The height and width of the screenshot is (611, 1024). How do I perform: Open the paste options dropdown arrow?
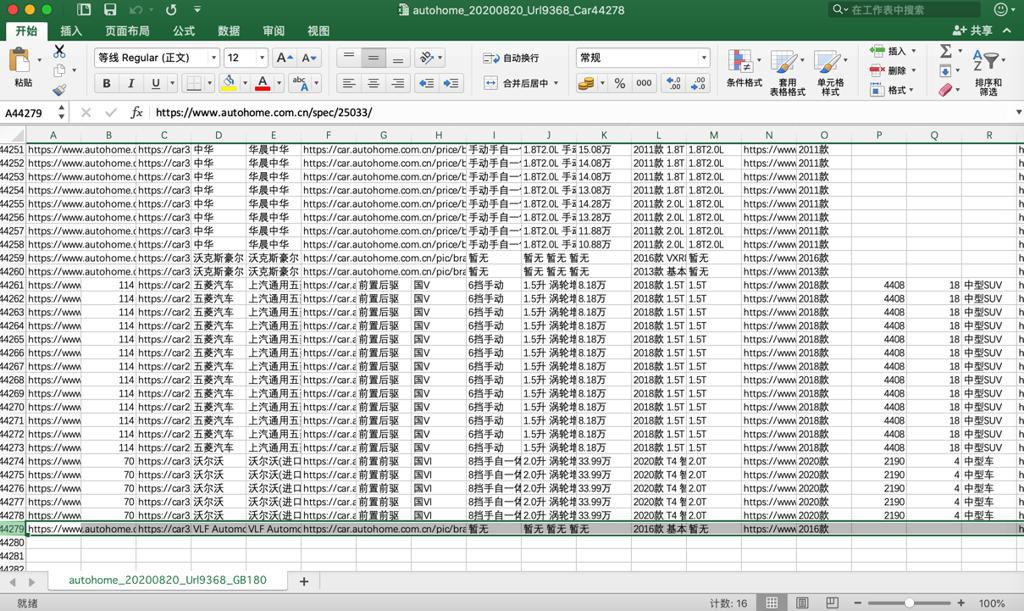click(39, 60)
